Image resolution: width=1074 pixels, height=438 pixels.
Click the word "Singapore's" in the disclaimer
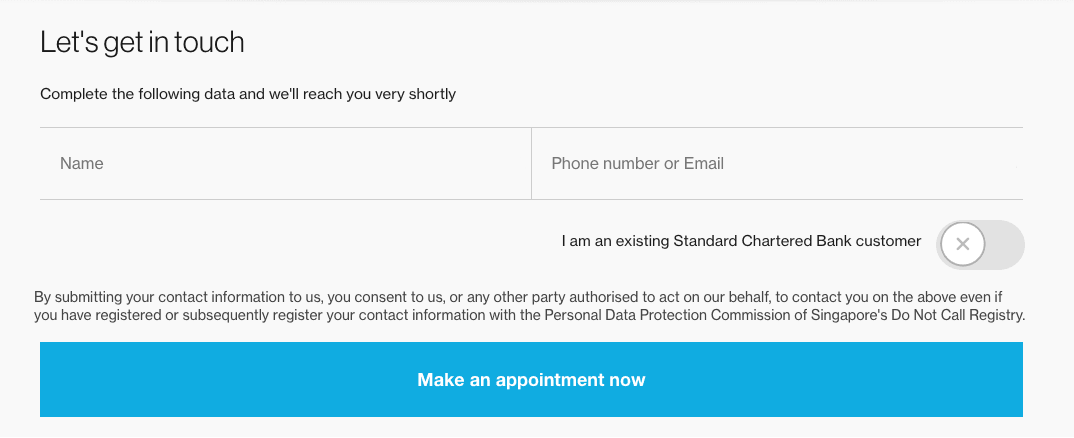tap(845, 315)
